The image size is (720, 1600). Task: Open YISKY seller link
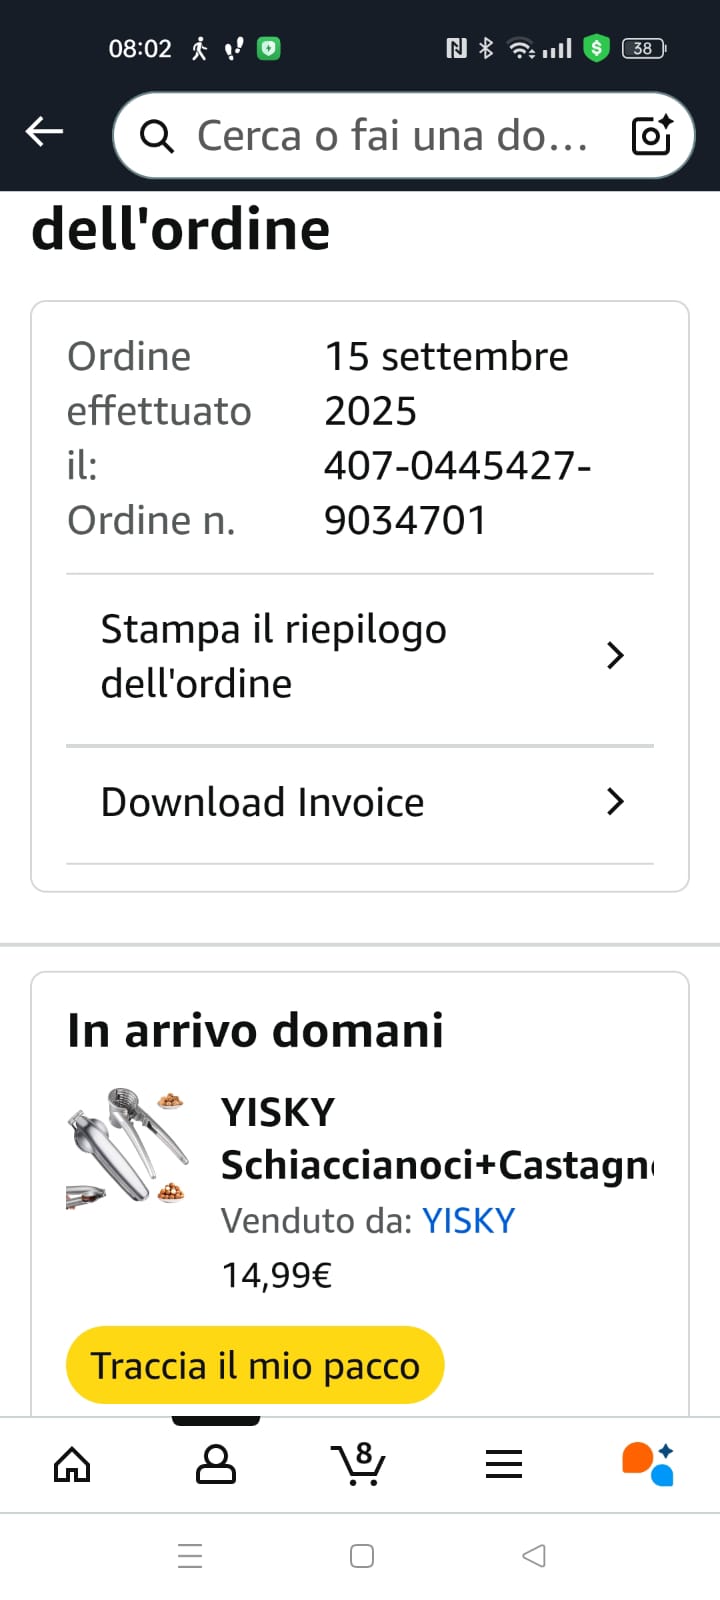pyautogui.click(x=468, y=1221)
